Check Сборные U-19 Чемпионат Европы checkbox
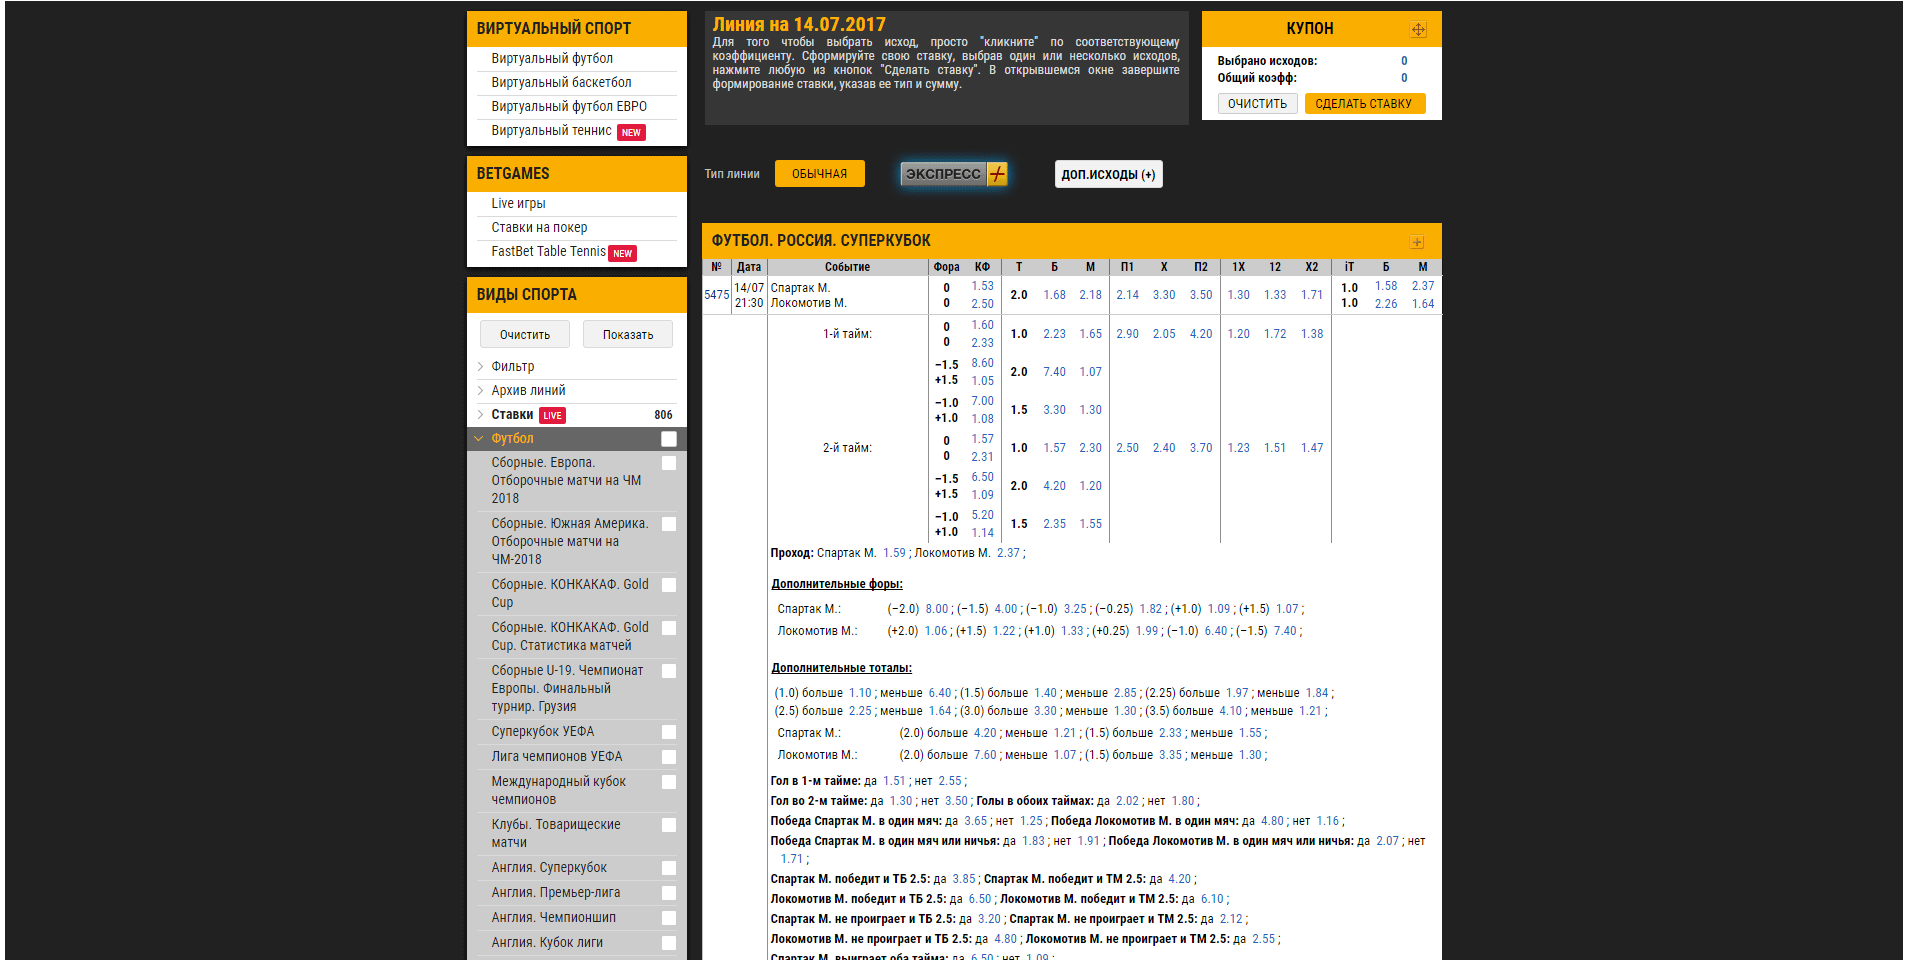 tap(669, 671)
